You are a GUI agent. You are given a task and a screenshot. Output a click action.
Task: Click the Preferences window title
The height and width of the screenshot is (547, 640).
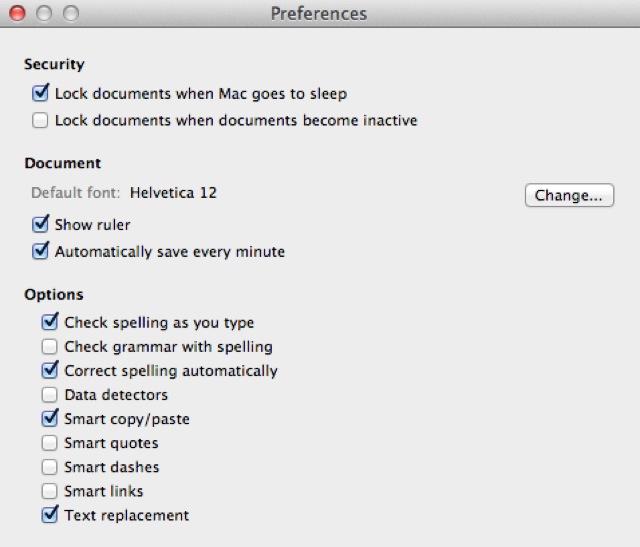click(x=319, y=14)
